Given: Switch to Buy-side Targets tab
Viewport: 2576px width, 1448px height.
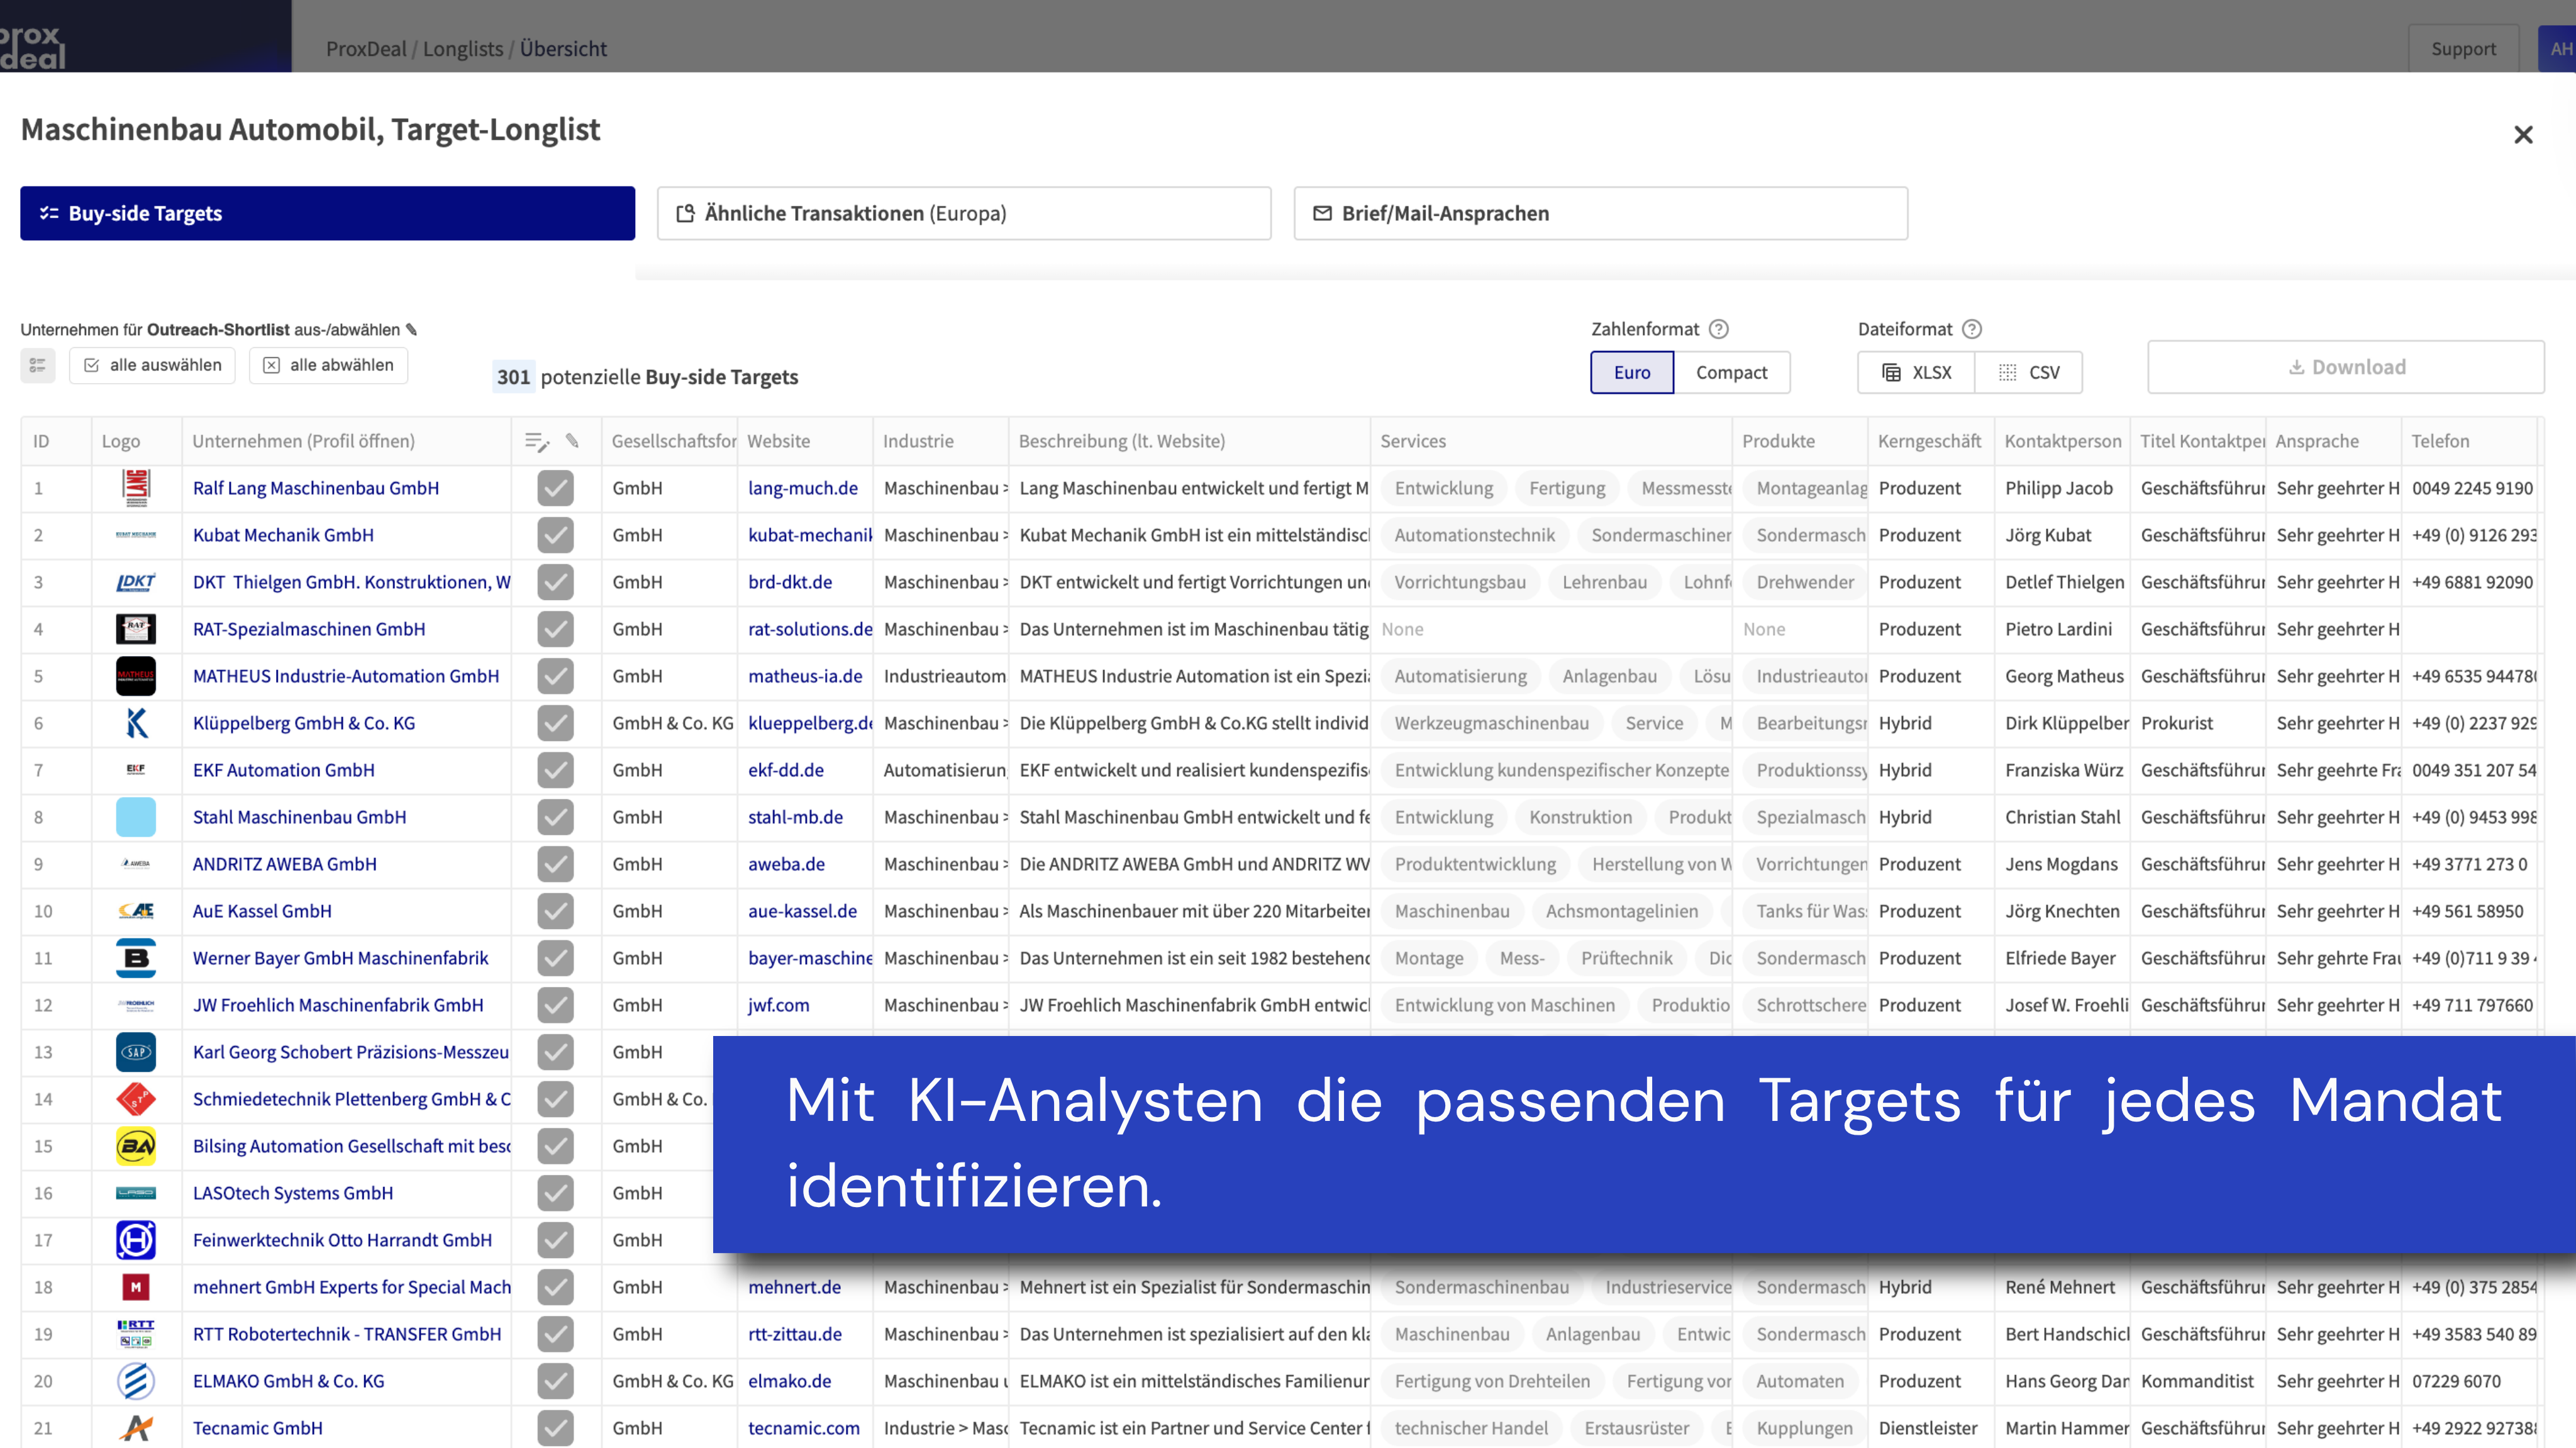Looking at the screenshot, I should [x=328, y=213].
